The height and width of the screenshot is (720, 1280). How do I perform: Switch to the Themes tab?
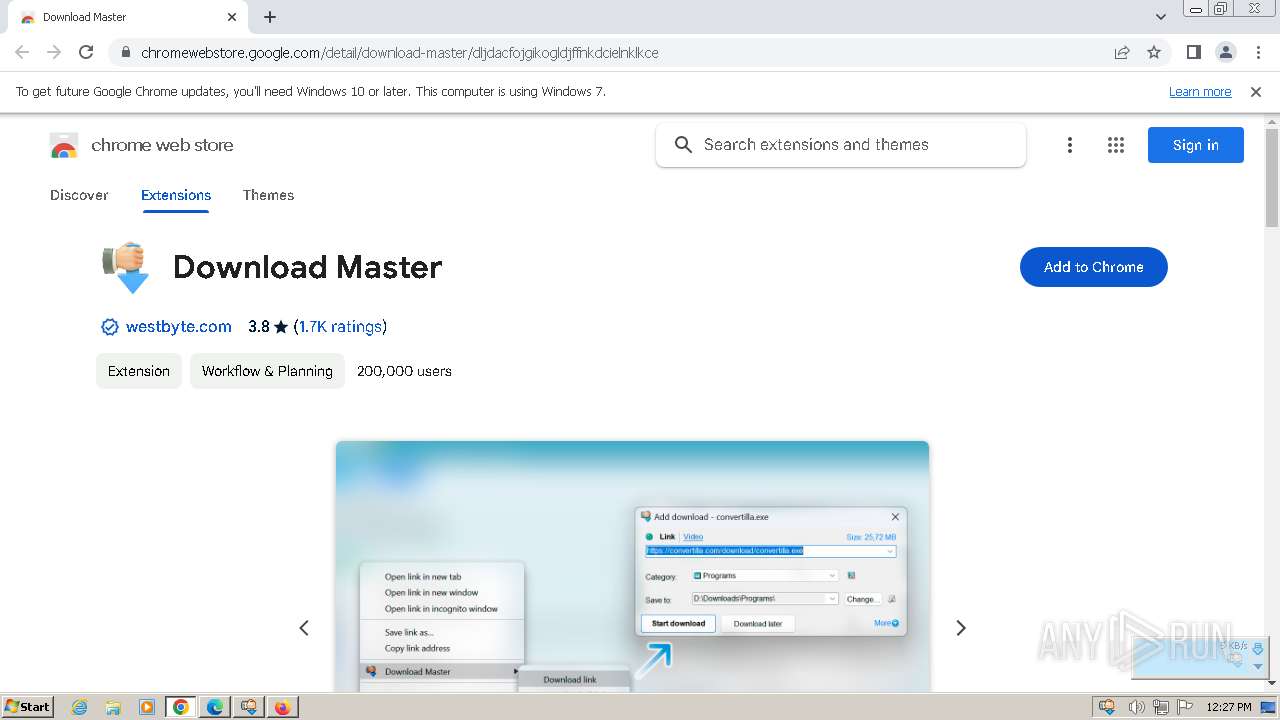(268, 195)
